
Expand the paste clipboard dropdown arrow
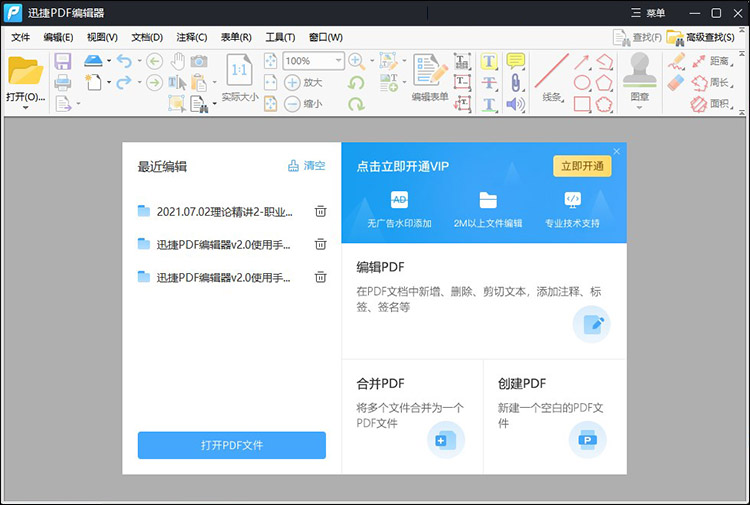(214, 82)
